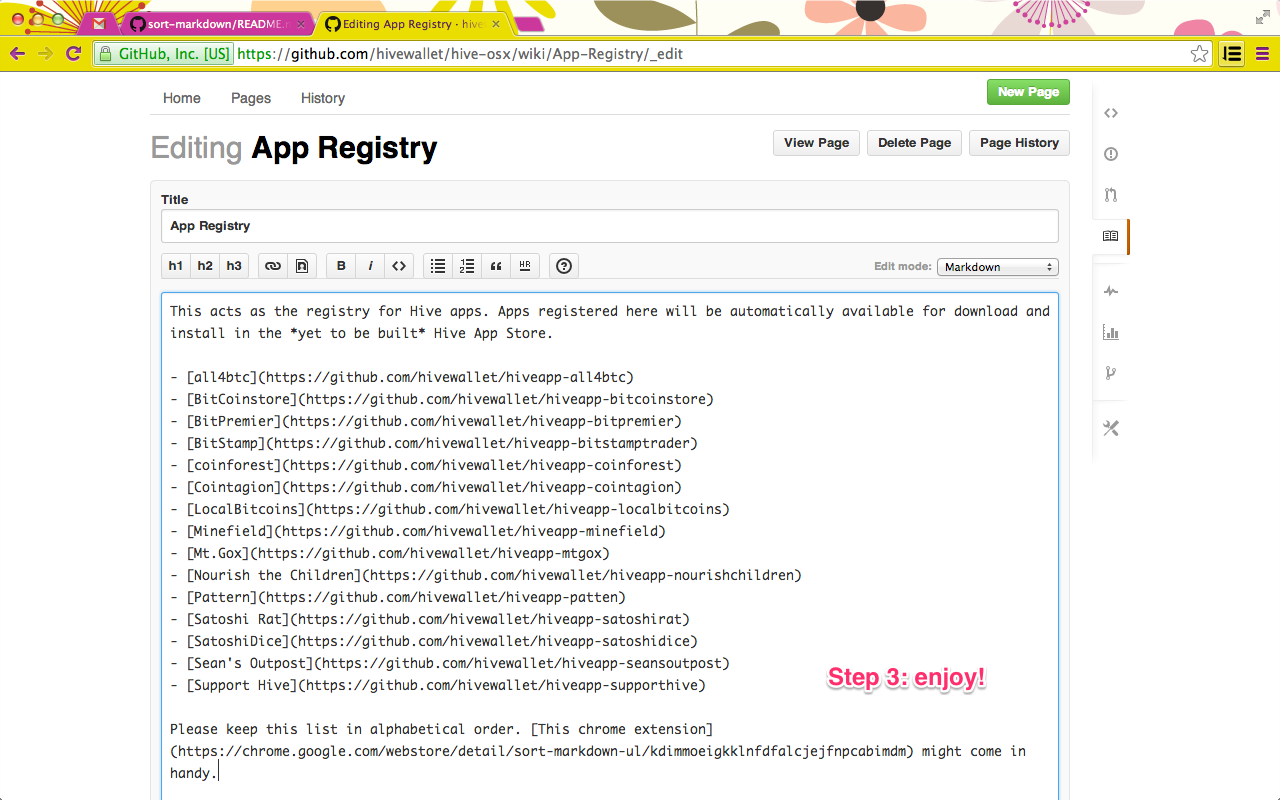The image size is (1280, 800).
Task: Insert a horizontal rule with HR icon
Action: coord(525,266)
